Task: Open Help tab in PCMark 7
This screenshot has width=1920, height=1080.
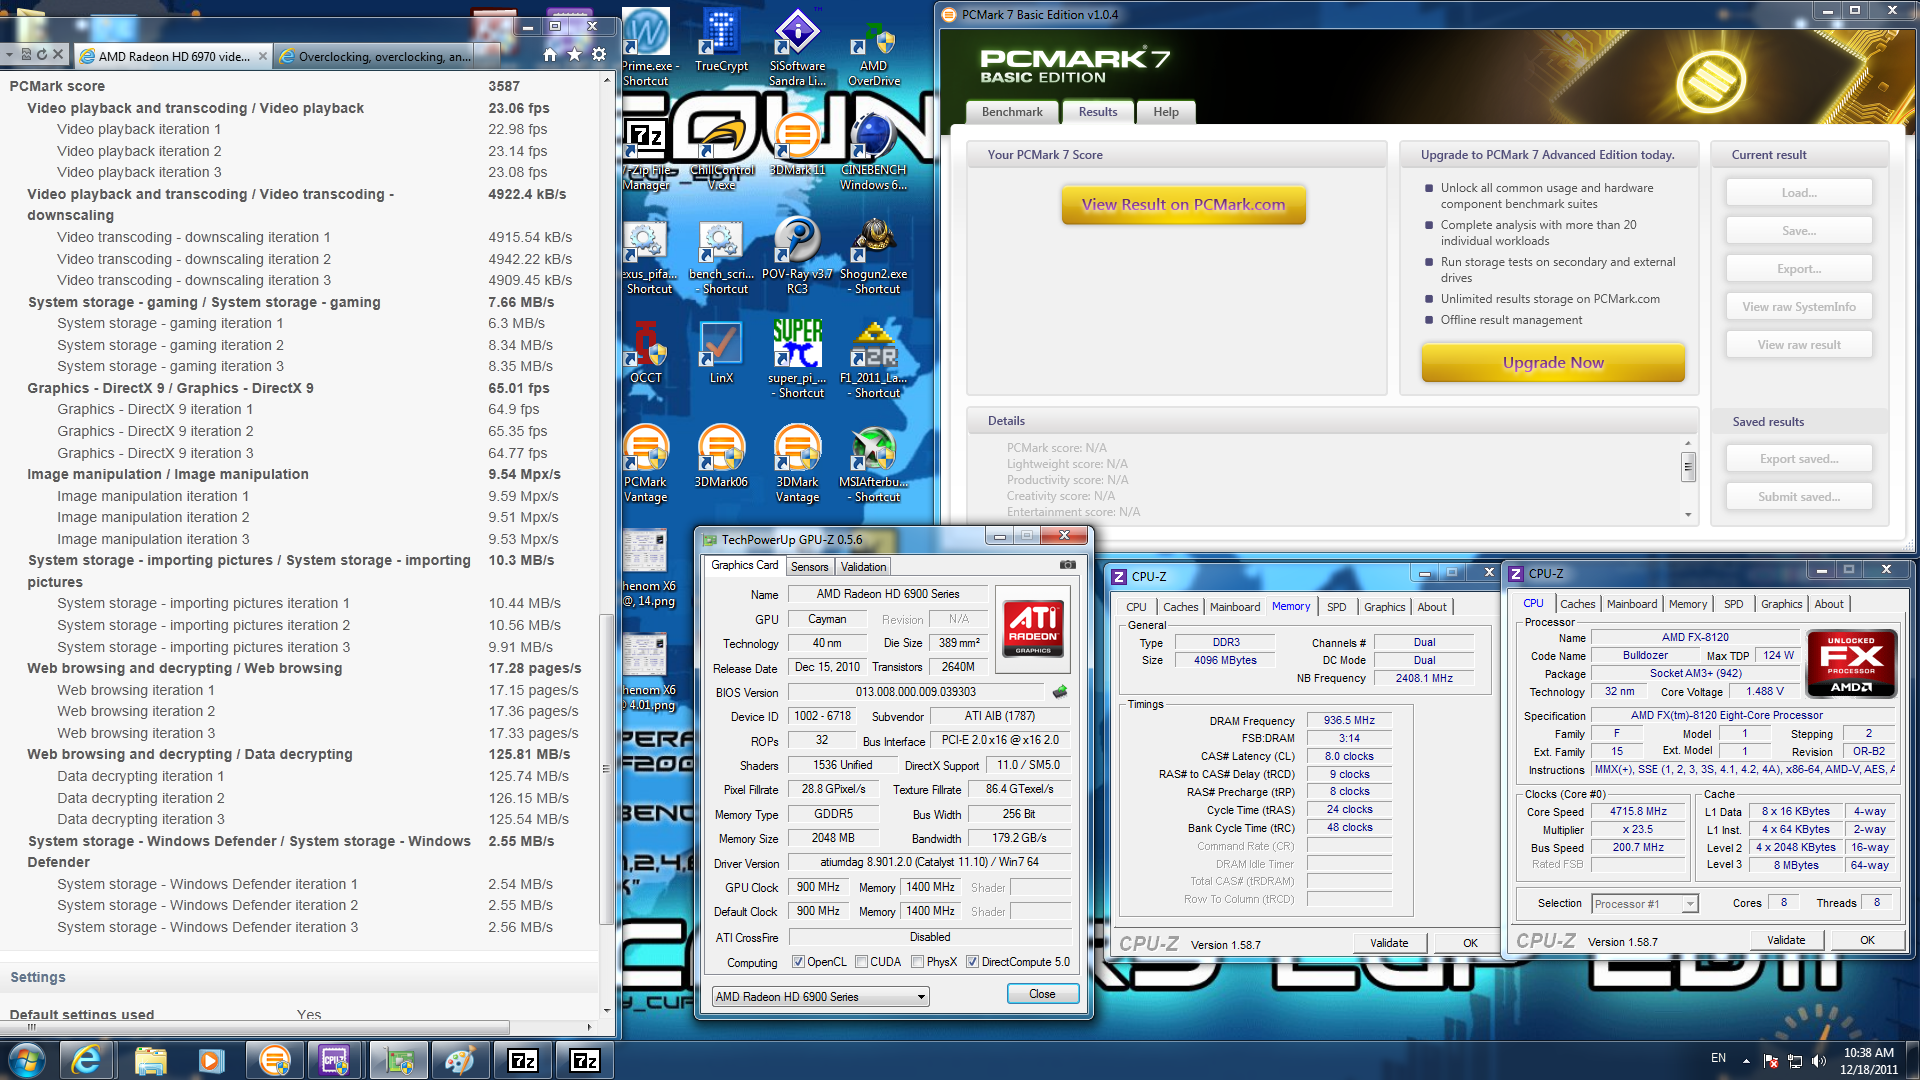Action: (1165, 112)
